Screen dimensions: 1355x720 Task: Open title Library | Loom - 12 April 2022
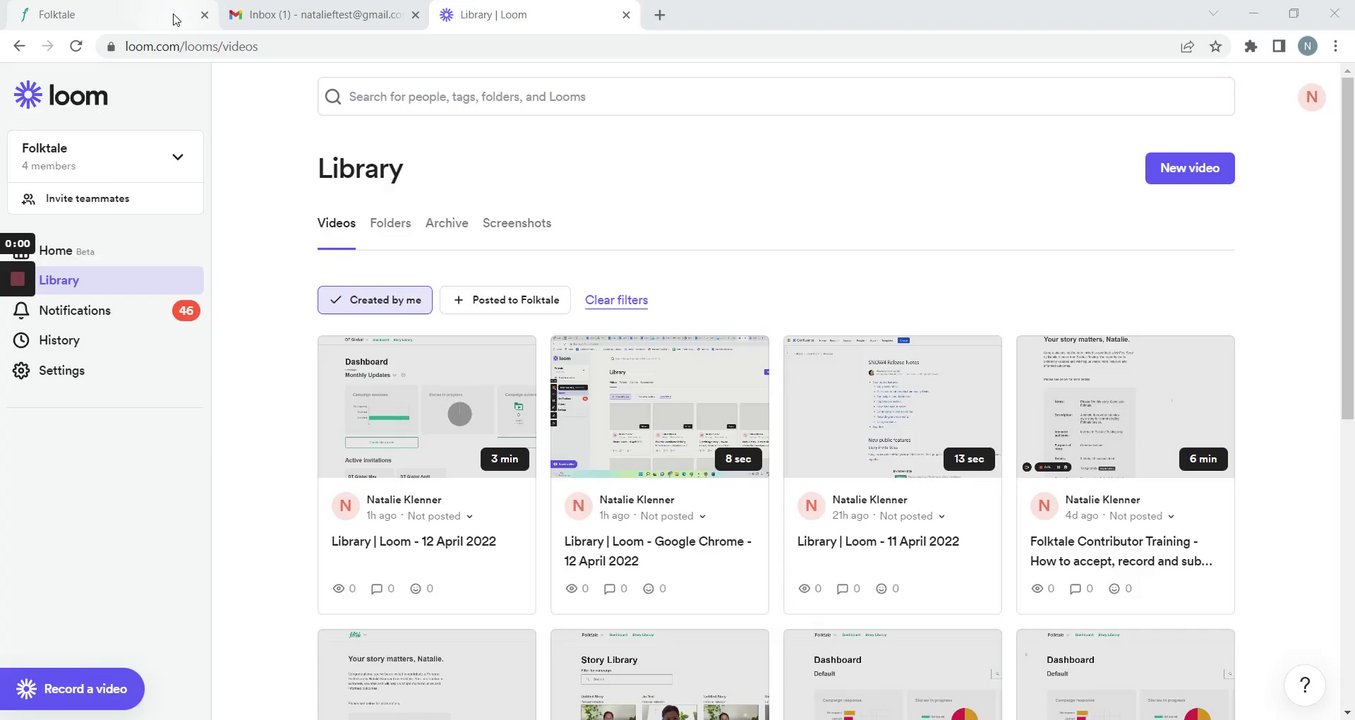tap(414, 541)
